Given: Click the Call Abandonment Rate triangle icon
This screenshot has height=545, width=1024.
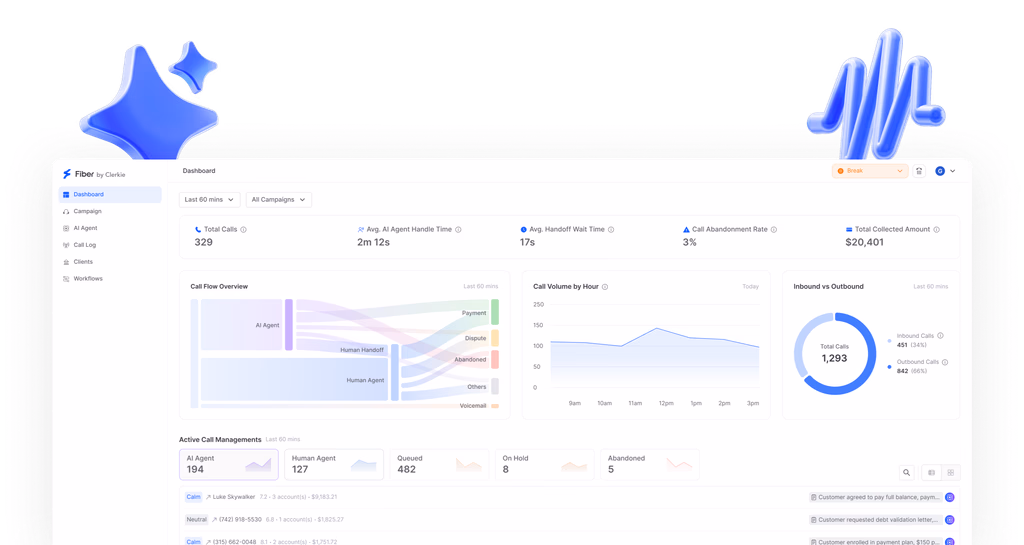Looking at the screenshot, I should [686, 230].
